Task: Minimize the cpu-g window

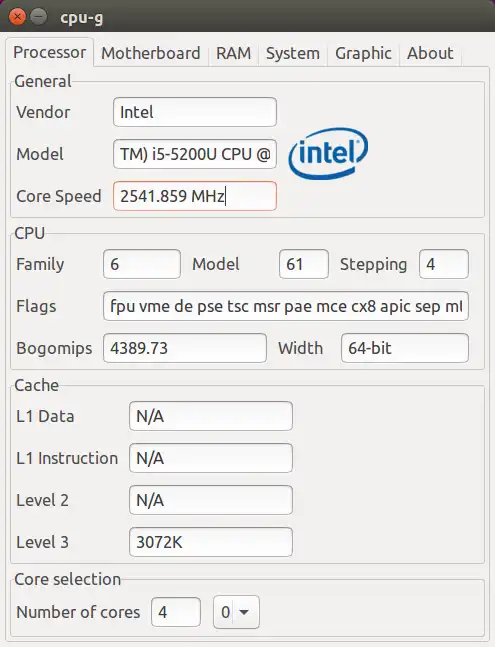Action: pos(39,17)
